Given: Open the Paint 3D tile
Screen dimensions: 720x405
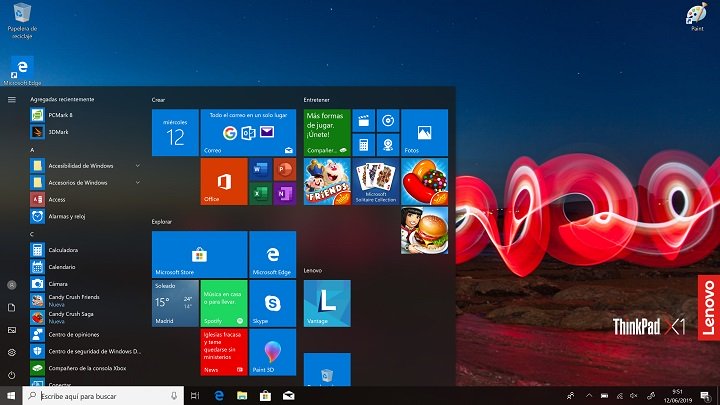Looking at the screenshot, I should pyautogui.click(x=273, y=352).
